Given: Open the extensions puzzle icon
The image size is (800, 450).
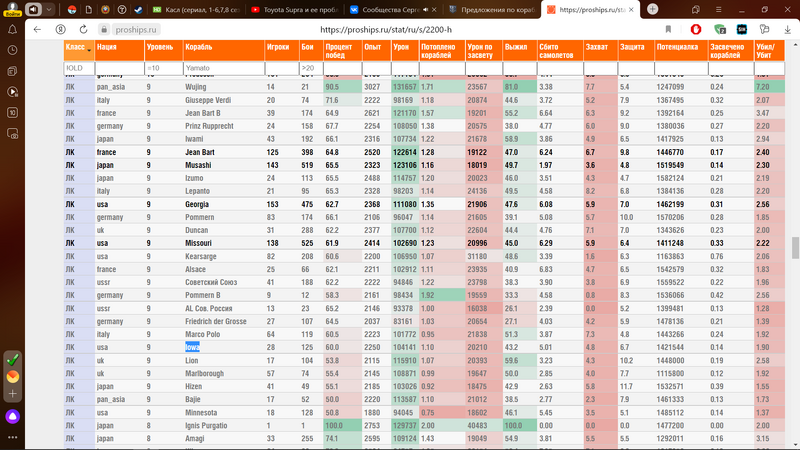Looking at the screenshot, I should click(764, 30).
